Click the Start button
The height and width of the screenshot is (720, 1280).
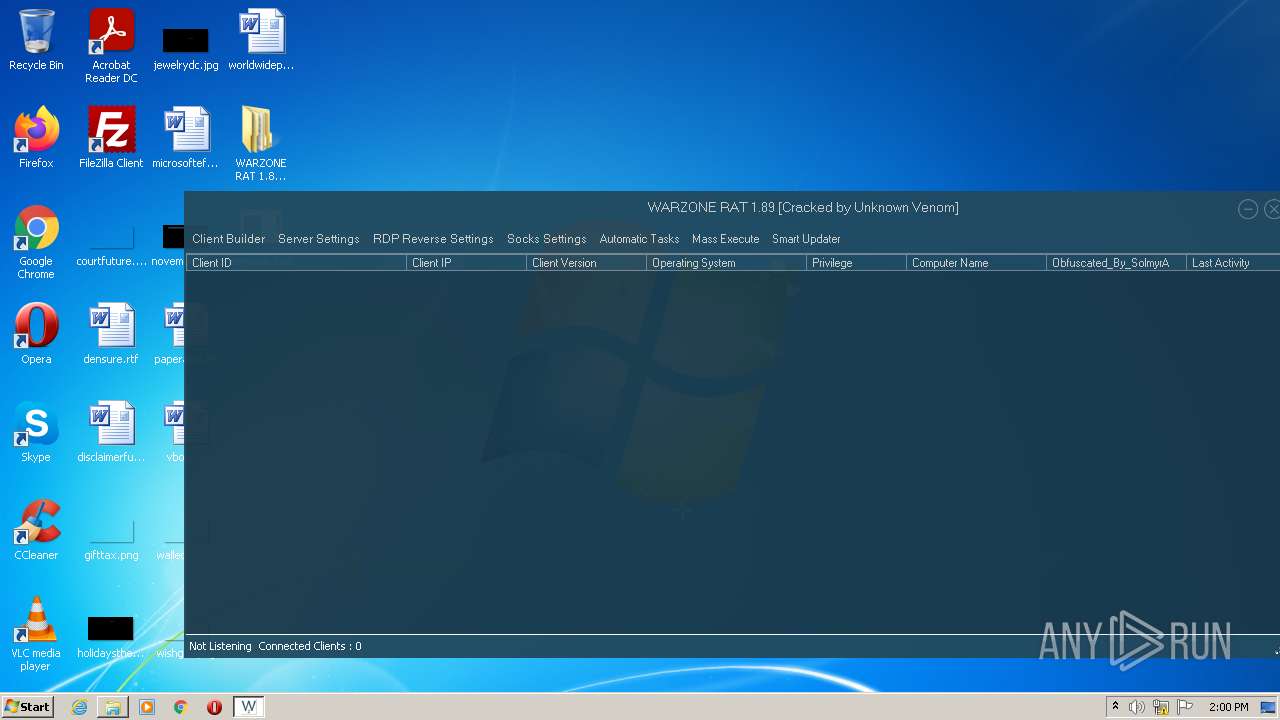click(x=27, y=707)
